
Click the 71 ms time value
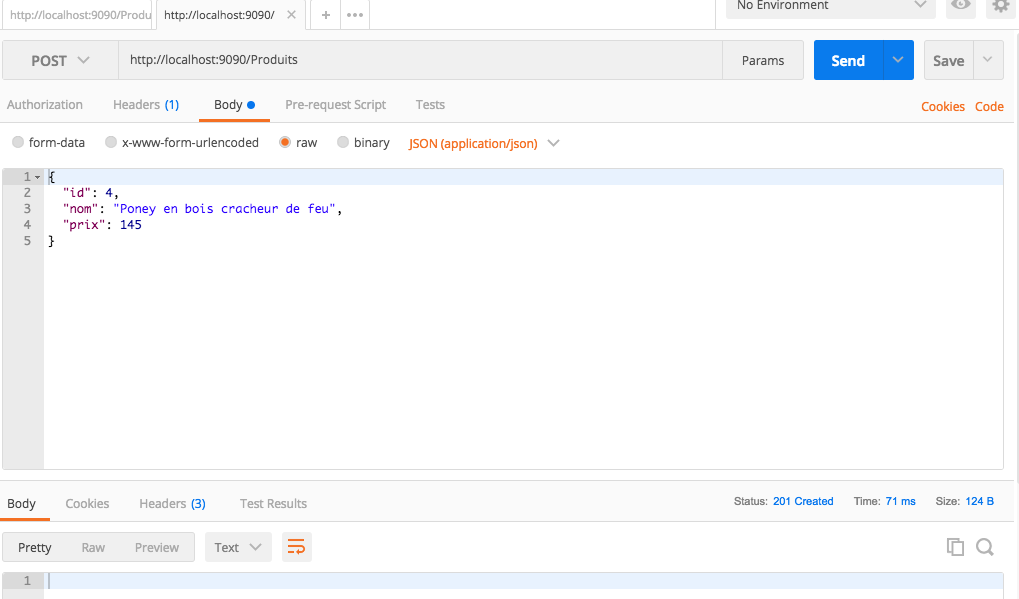tap(900, 501)
